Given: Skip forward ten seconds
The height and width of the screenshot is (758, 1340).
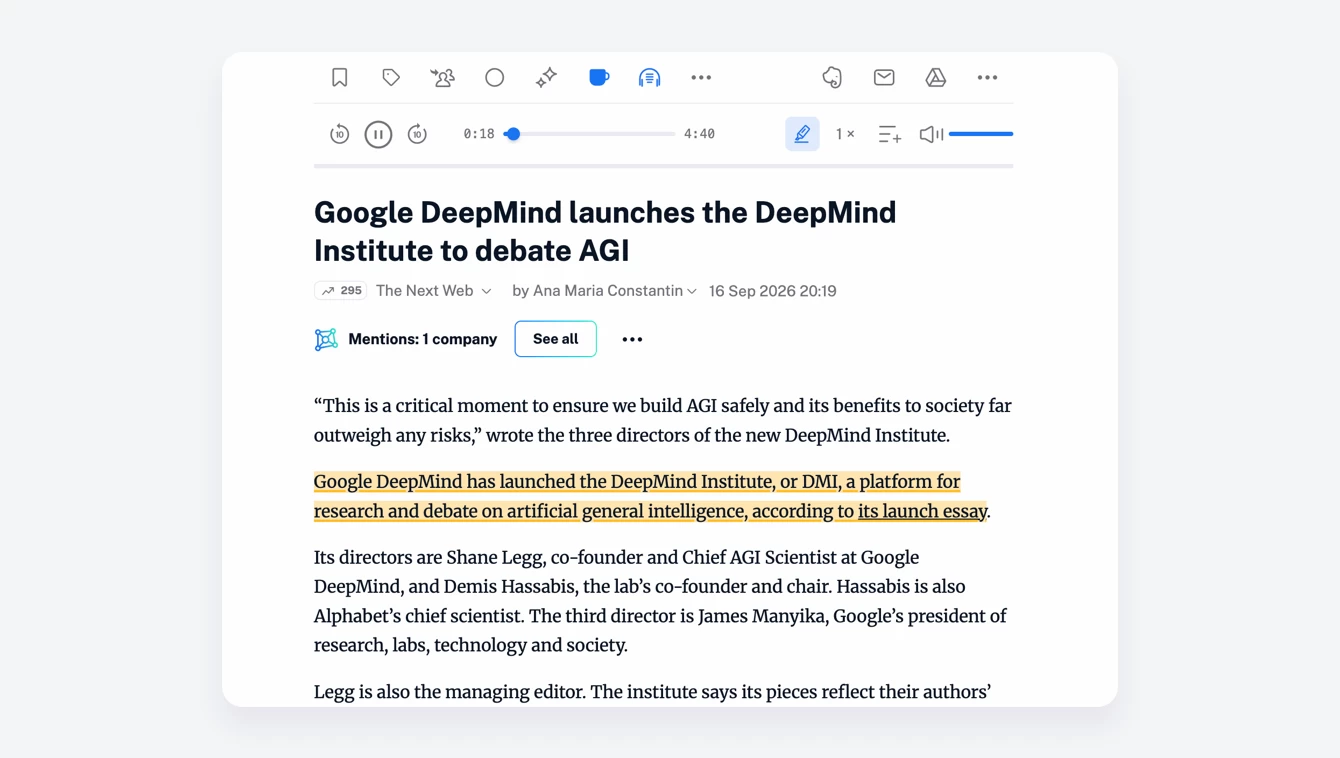Looking at the screenshot, I should (x=417, y=134).
